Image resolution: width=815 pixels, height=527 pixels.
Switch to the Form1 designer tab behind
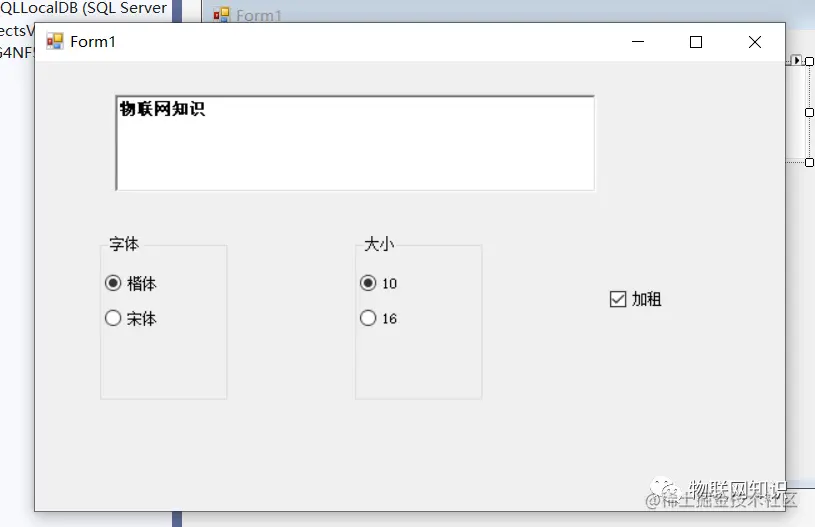click(x=247, y=15)
